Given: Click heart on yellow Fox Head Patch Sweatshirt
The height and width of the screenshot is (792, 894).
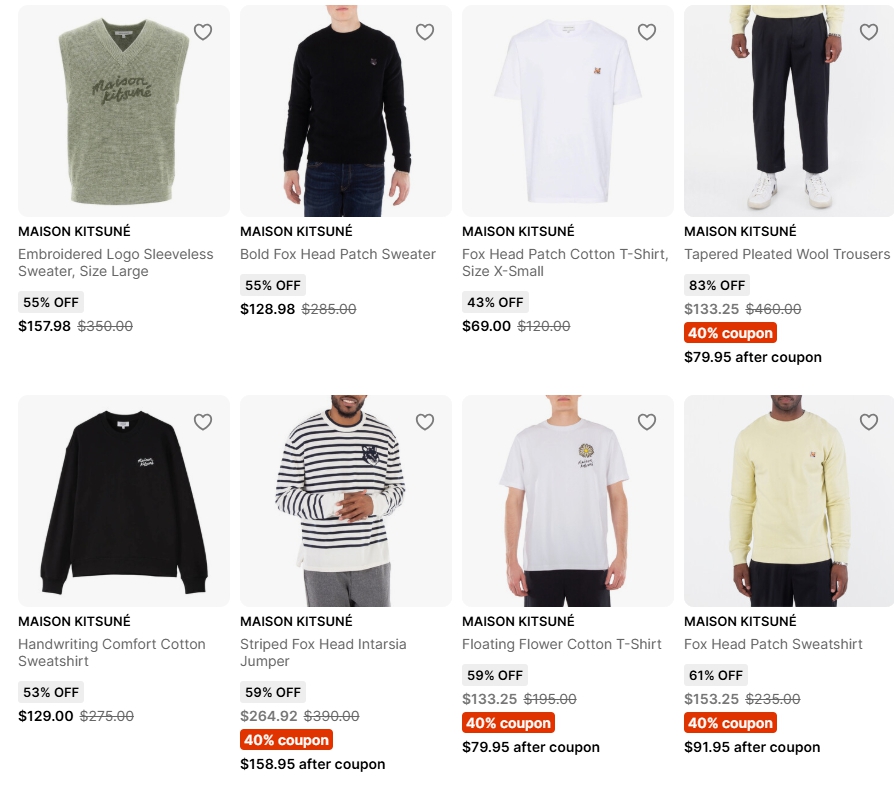Looking at the screenshot, I should coord(869,422).
